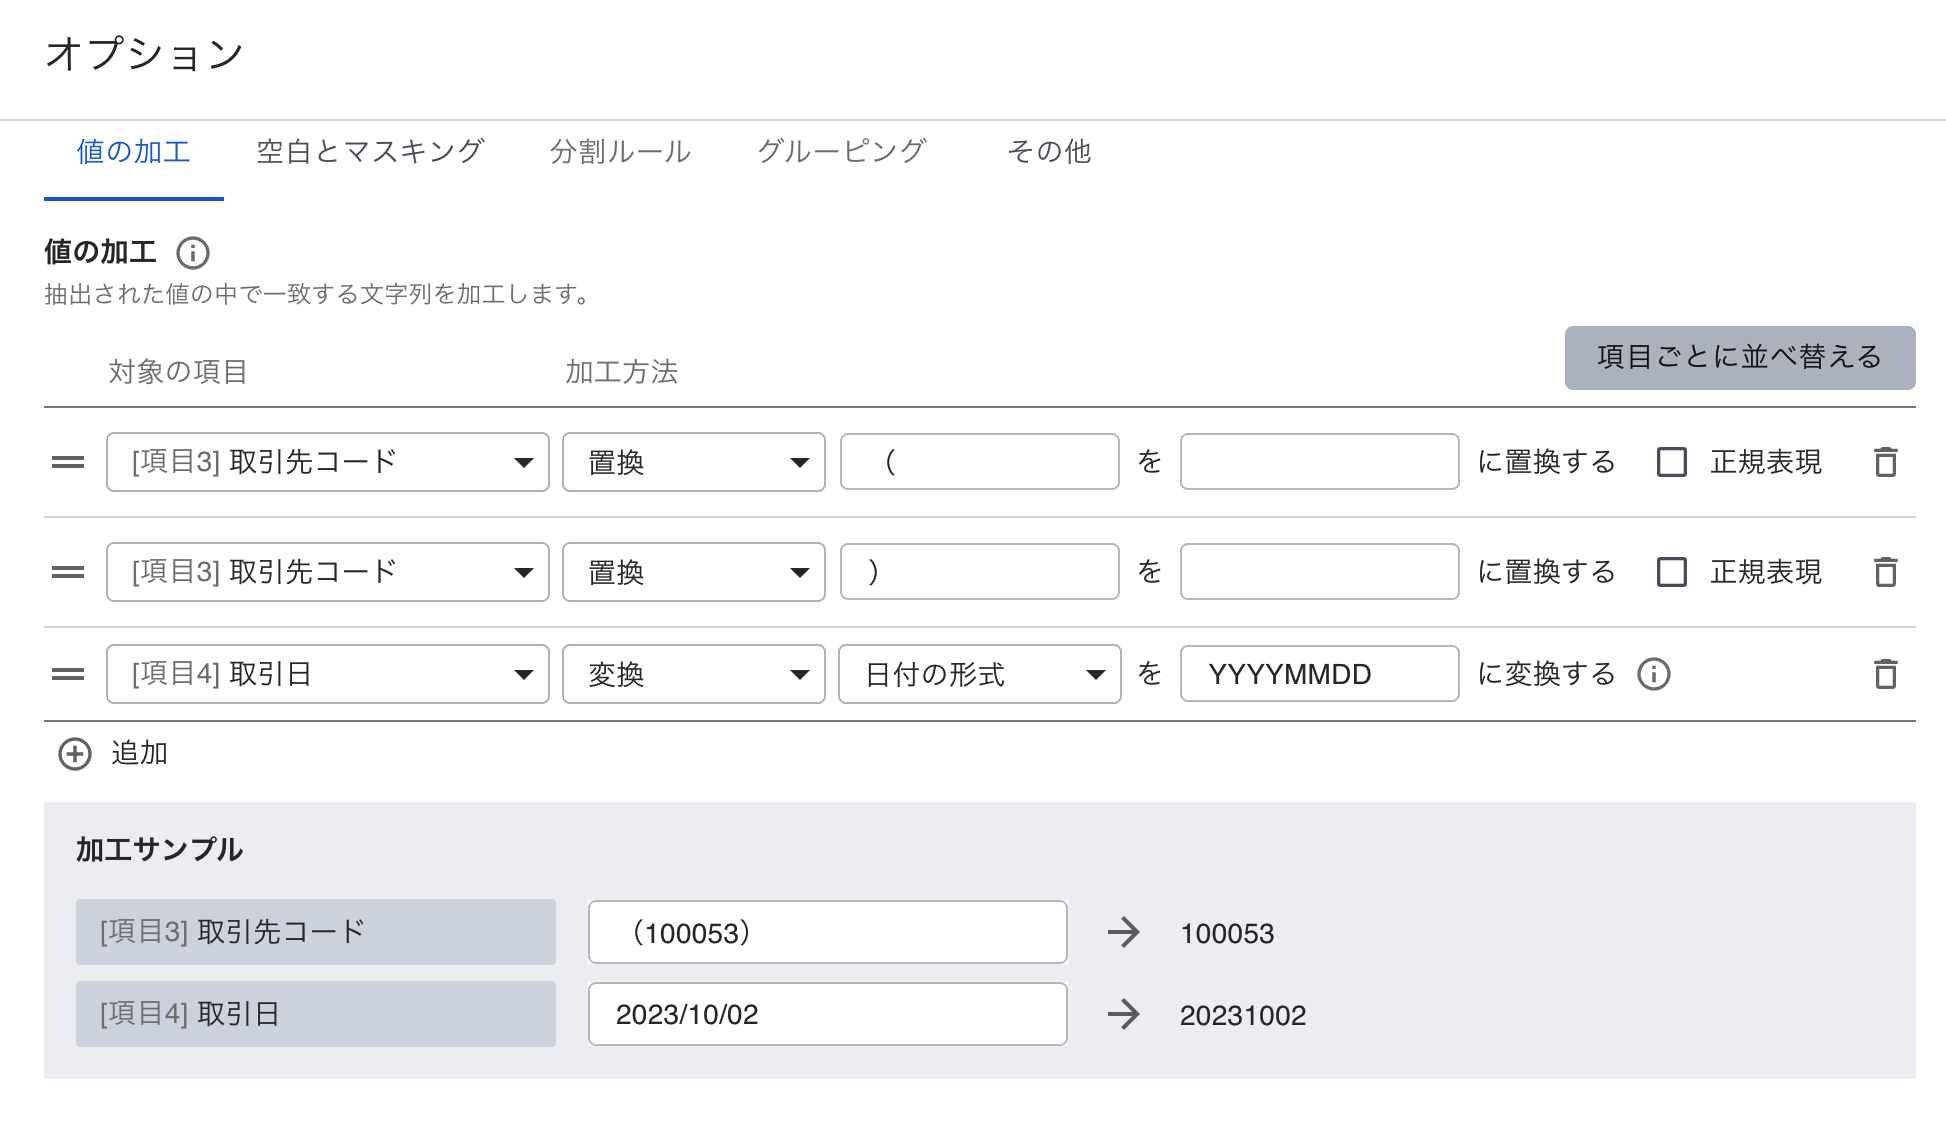Click drag handle of 取引日 row
Viewport: 1946px width, 1128px height.
click(x=68, y=674)
